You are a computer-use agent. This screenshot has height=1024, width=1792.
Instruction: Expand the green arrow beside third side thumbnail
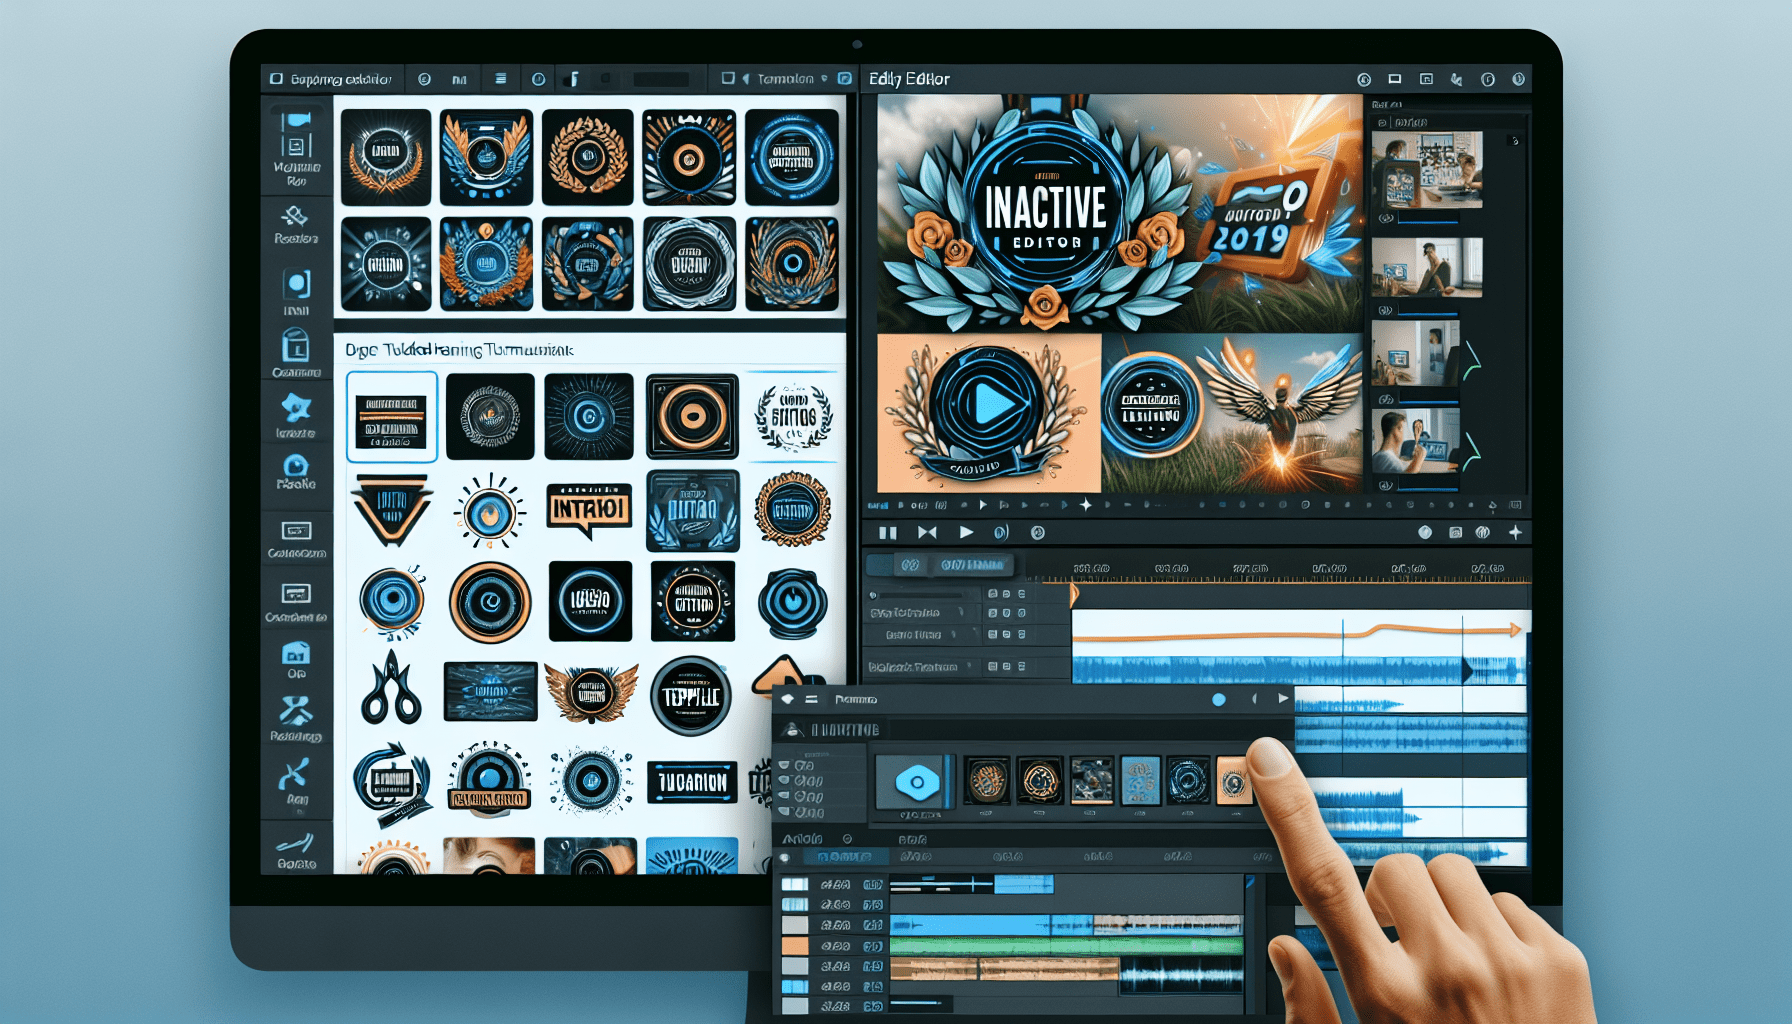click(1471, 361)
